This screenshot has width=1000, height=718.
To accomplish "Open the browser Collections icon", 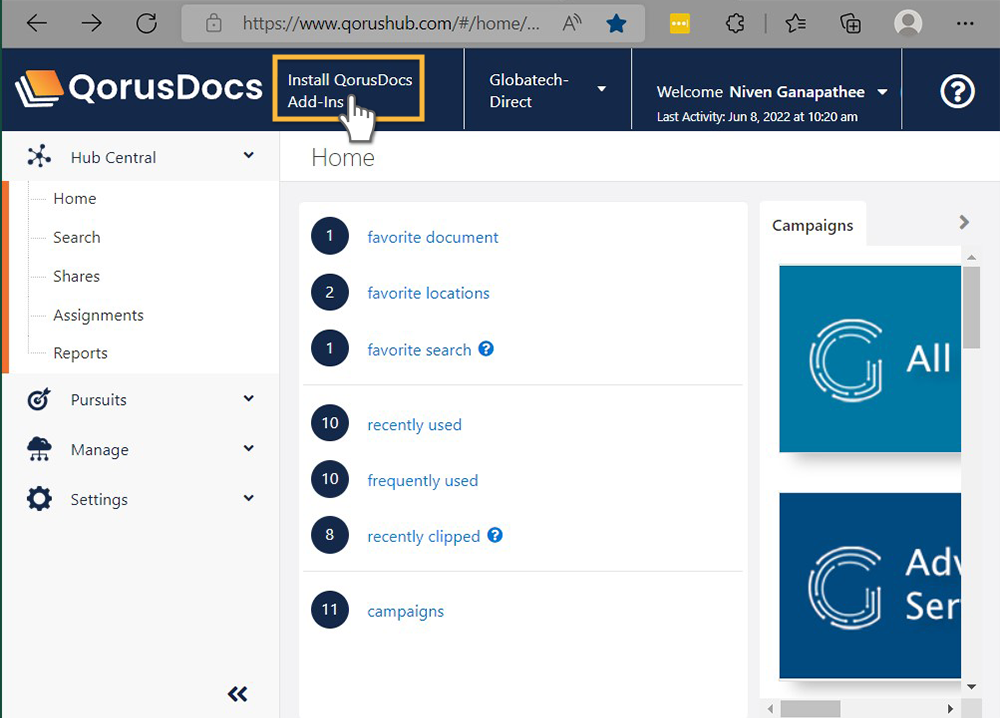I will (850, 24).
